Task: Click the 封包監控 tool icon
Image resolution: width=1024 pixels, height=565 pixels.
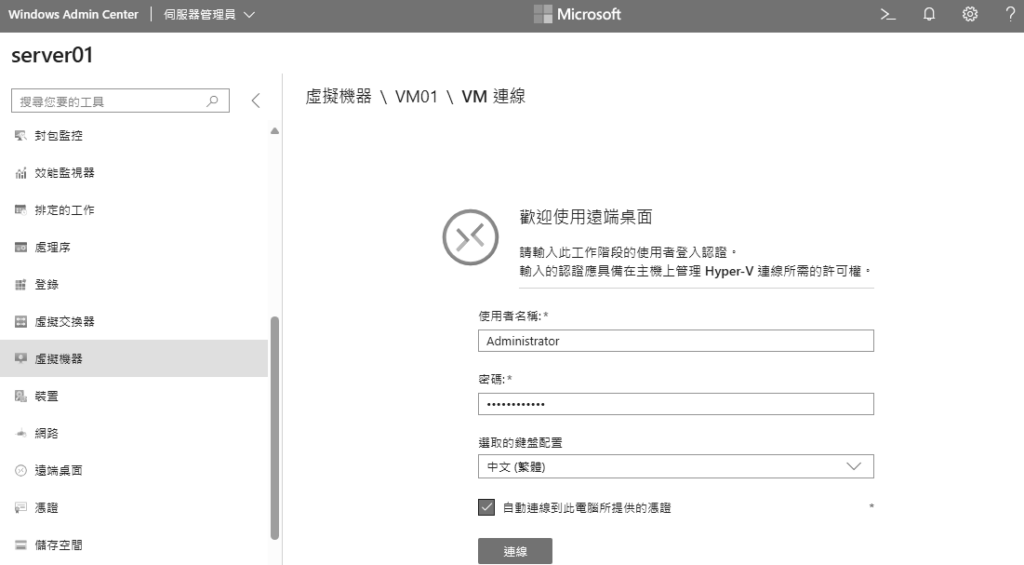Action: 21,136
